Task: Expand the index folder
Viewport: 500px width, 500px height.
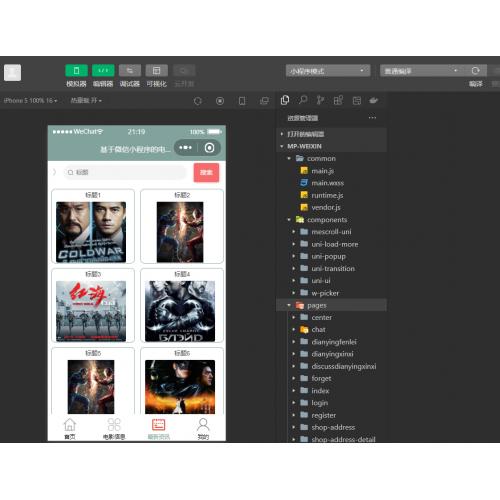Action: click(332, 391)
